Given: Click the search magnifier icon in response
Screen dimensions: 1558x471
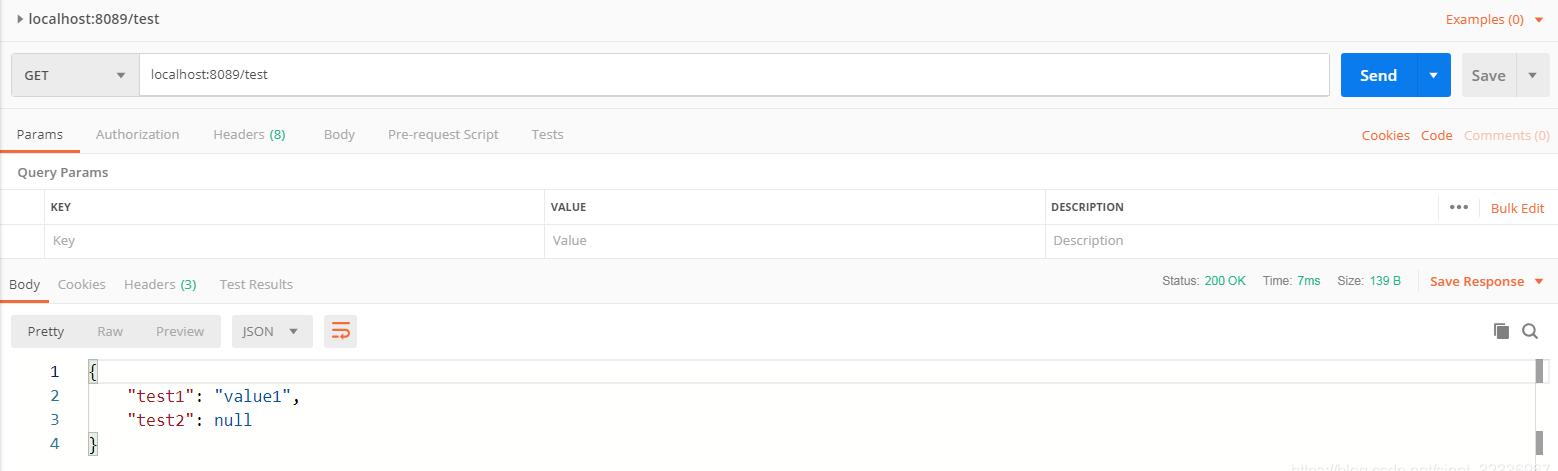Looking at the screenshot, I should [x=1530, y=331].
